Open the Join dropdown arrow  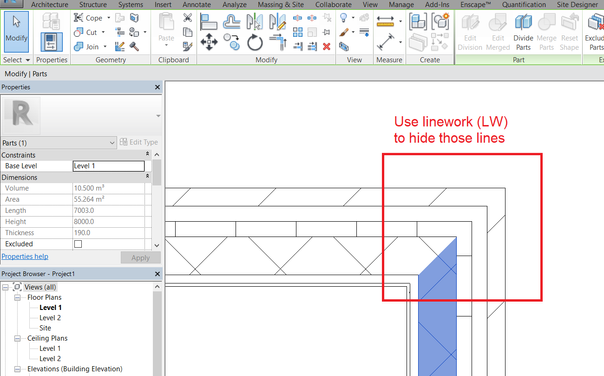coord(105,47)
